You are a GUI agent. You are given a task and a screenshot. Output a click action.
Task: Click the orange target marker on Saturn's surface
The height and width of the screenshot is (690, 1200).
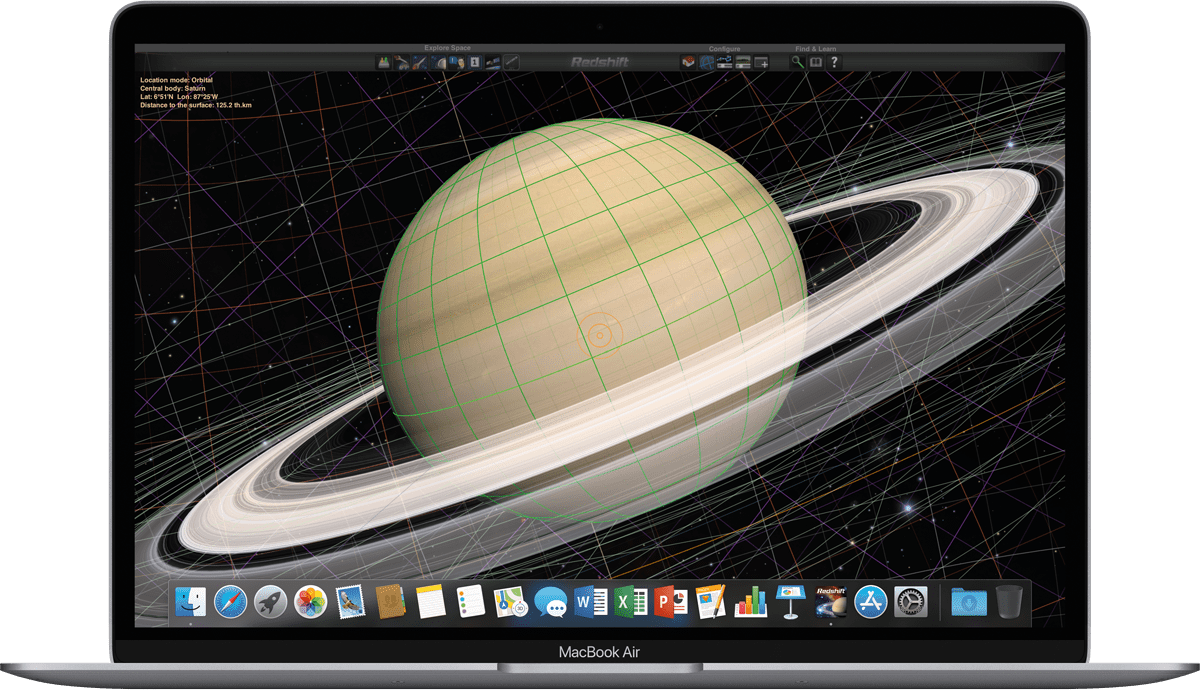pyautogui.click(x=600, y=335)
